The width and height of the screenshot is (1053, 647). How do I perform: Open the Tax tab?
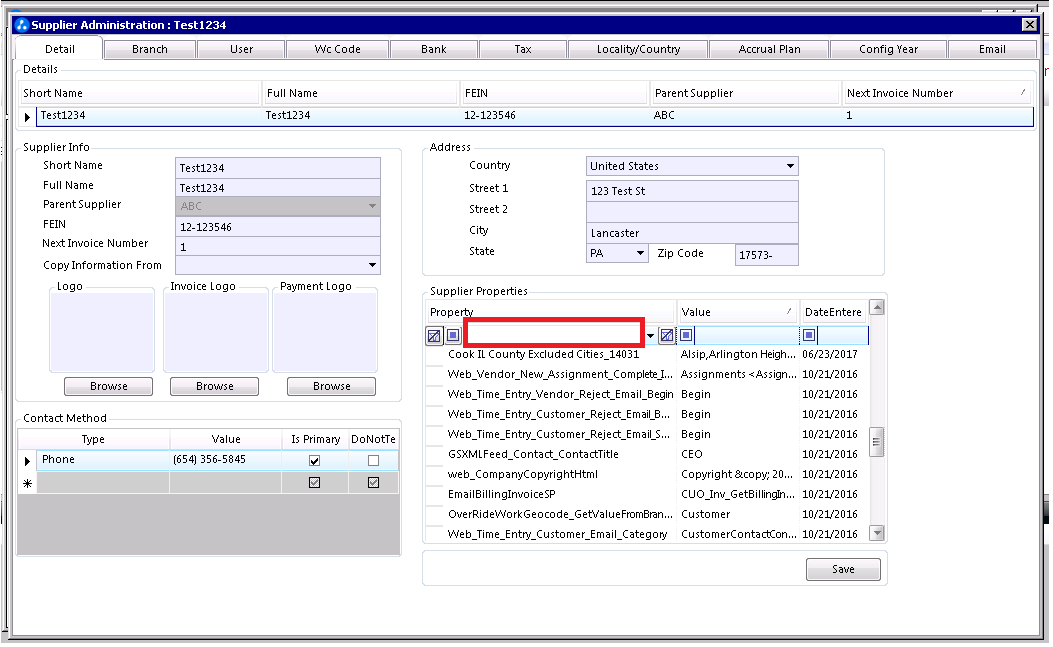click(x=523, y=49)
